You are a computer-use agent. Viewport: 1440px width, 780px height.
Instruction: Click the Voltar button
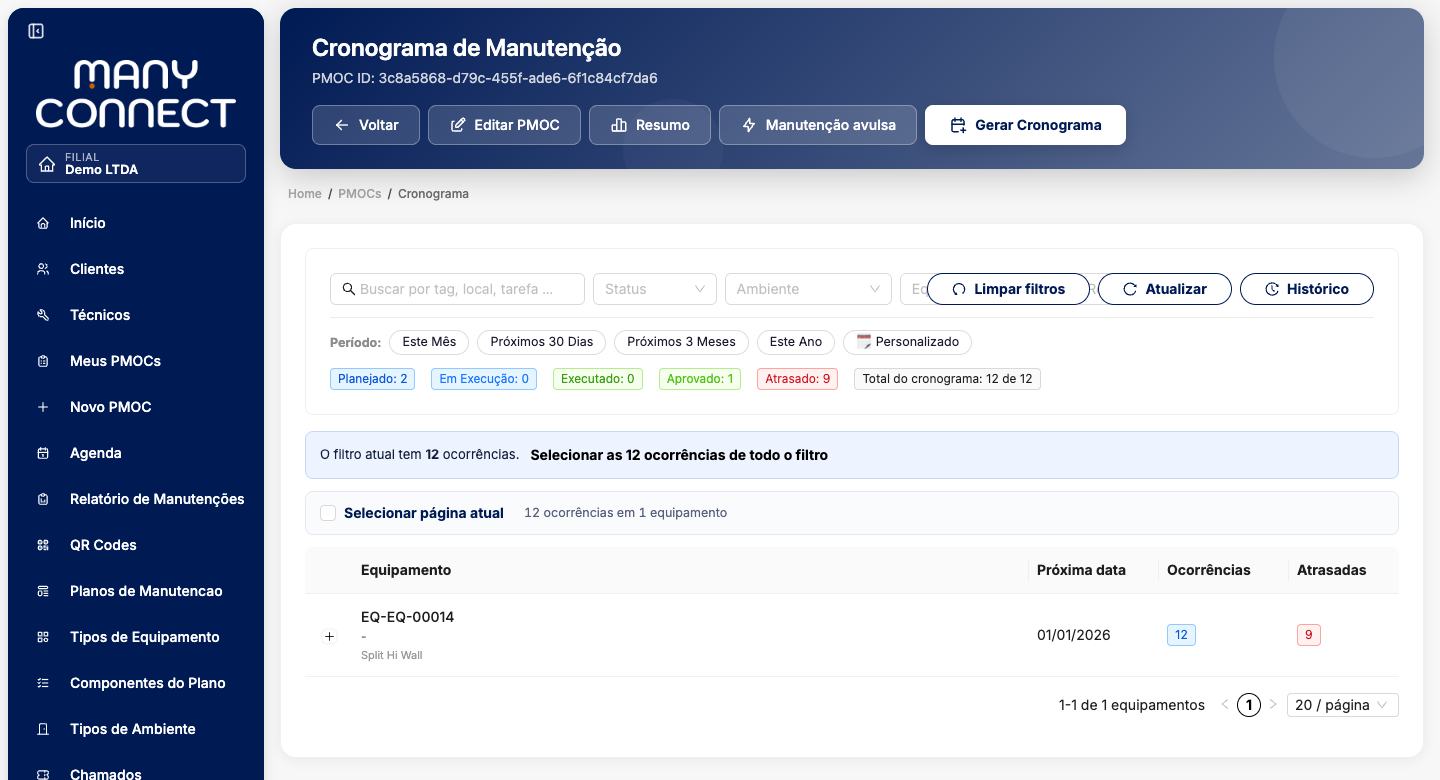(366, 125)
